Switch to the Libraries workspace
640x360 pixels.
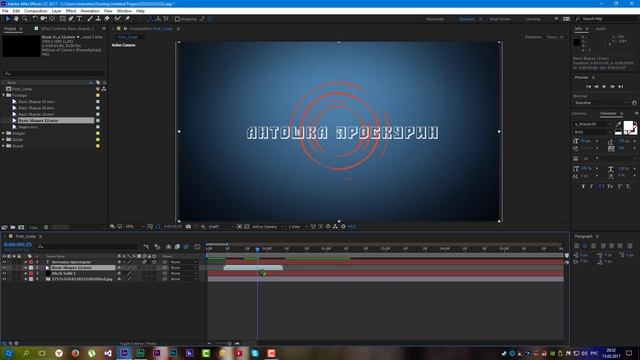(533, 19)
